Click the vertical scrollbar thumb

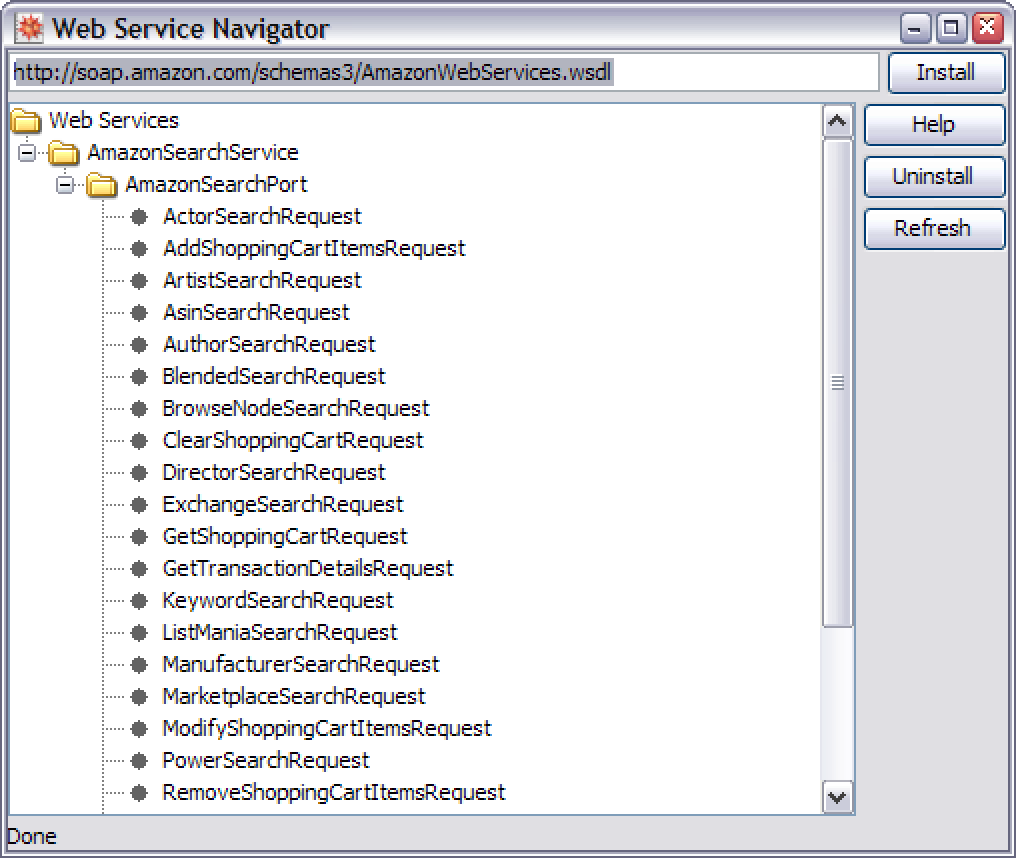(x=838, y=383)
